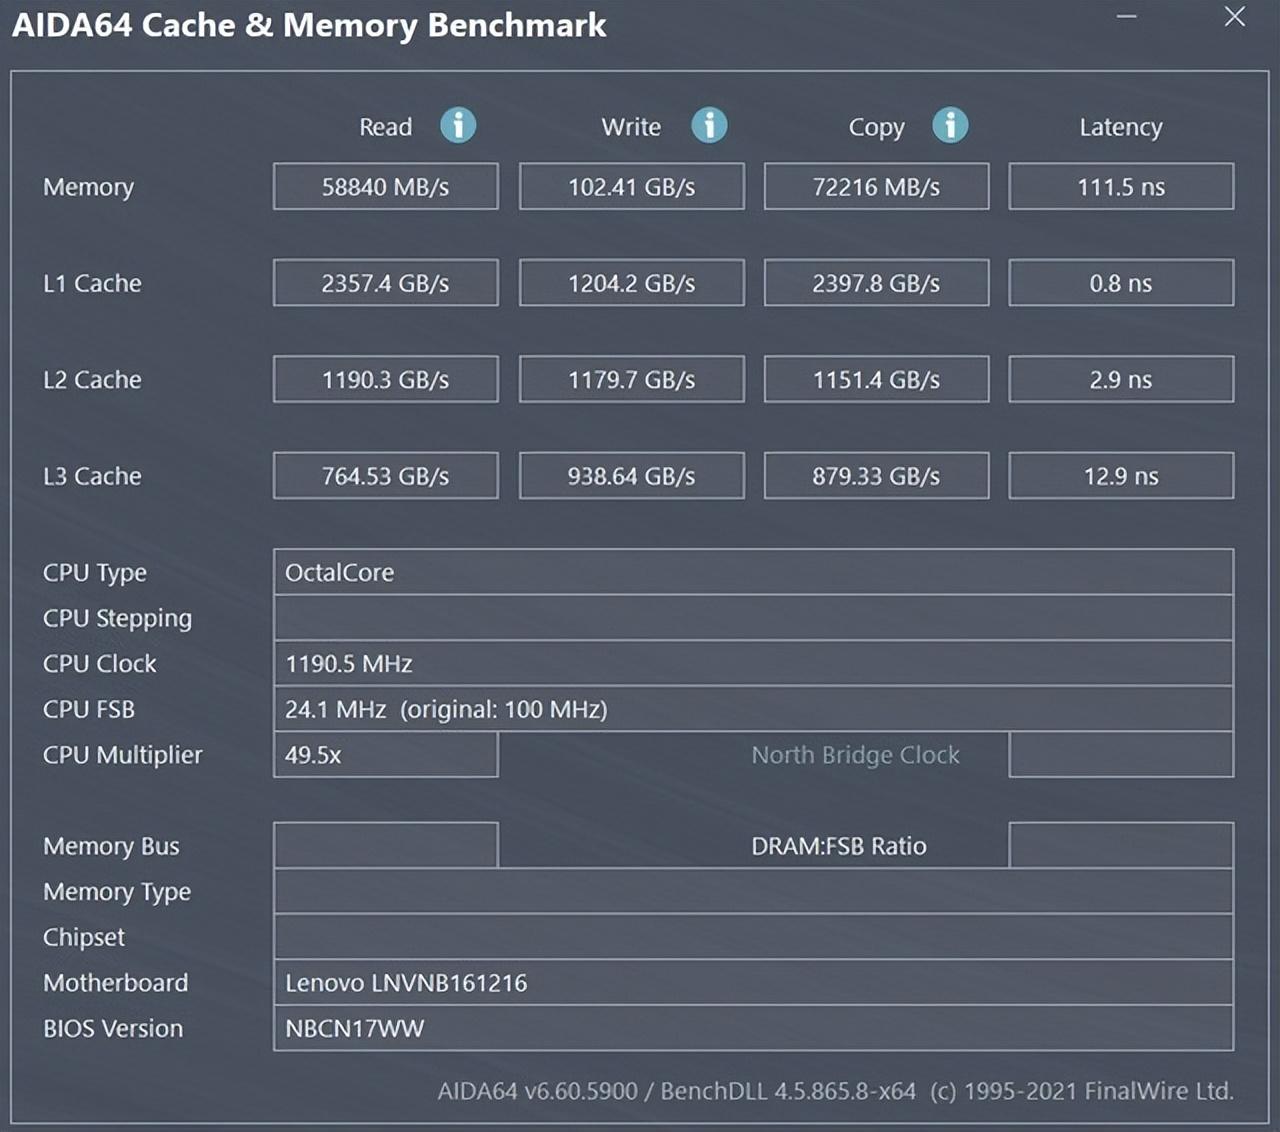Select the L3 Cache Copy 879.33 GB/s field
This screenshot has width=1280, height=1132.
pyautogui.click(x=876, y=476)
